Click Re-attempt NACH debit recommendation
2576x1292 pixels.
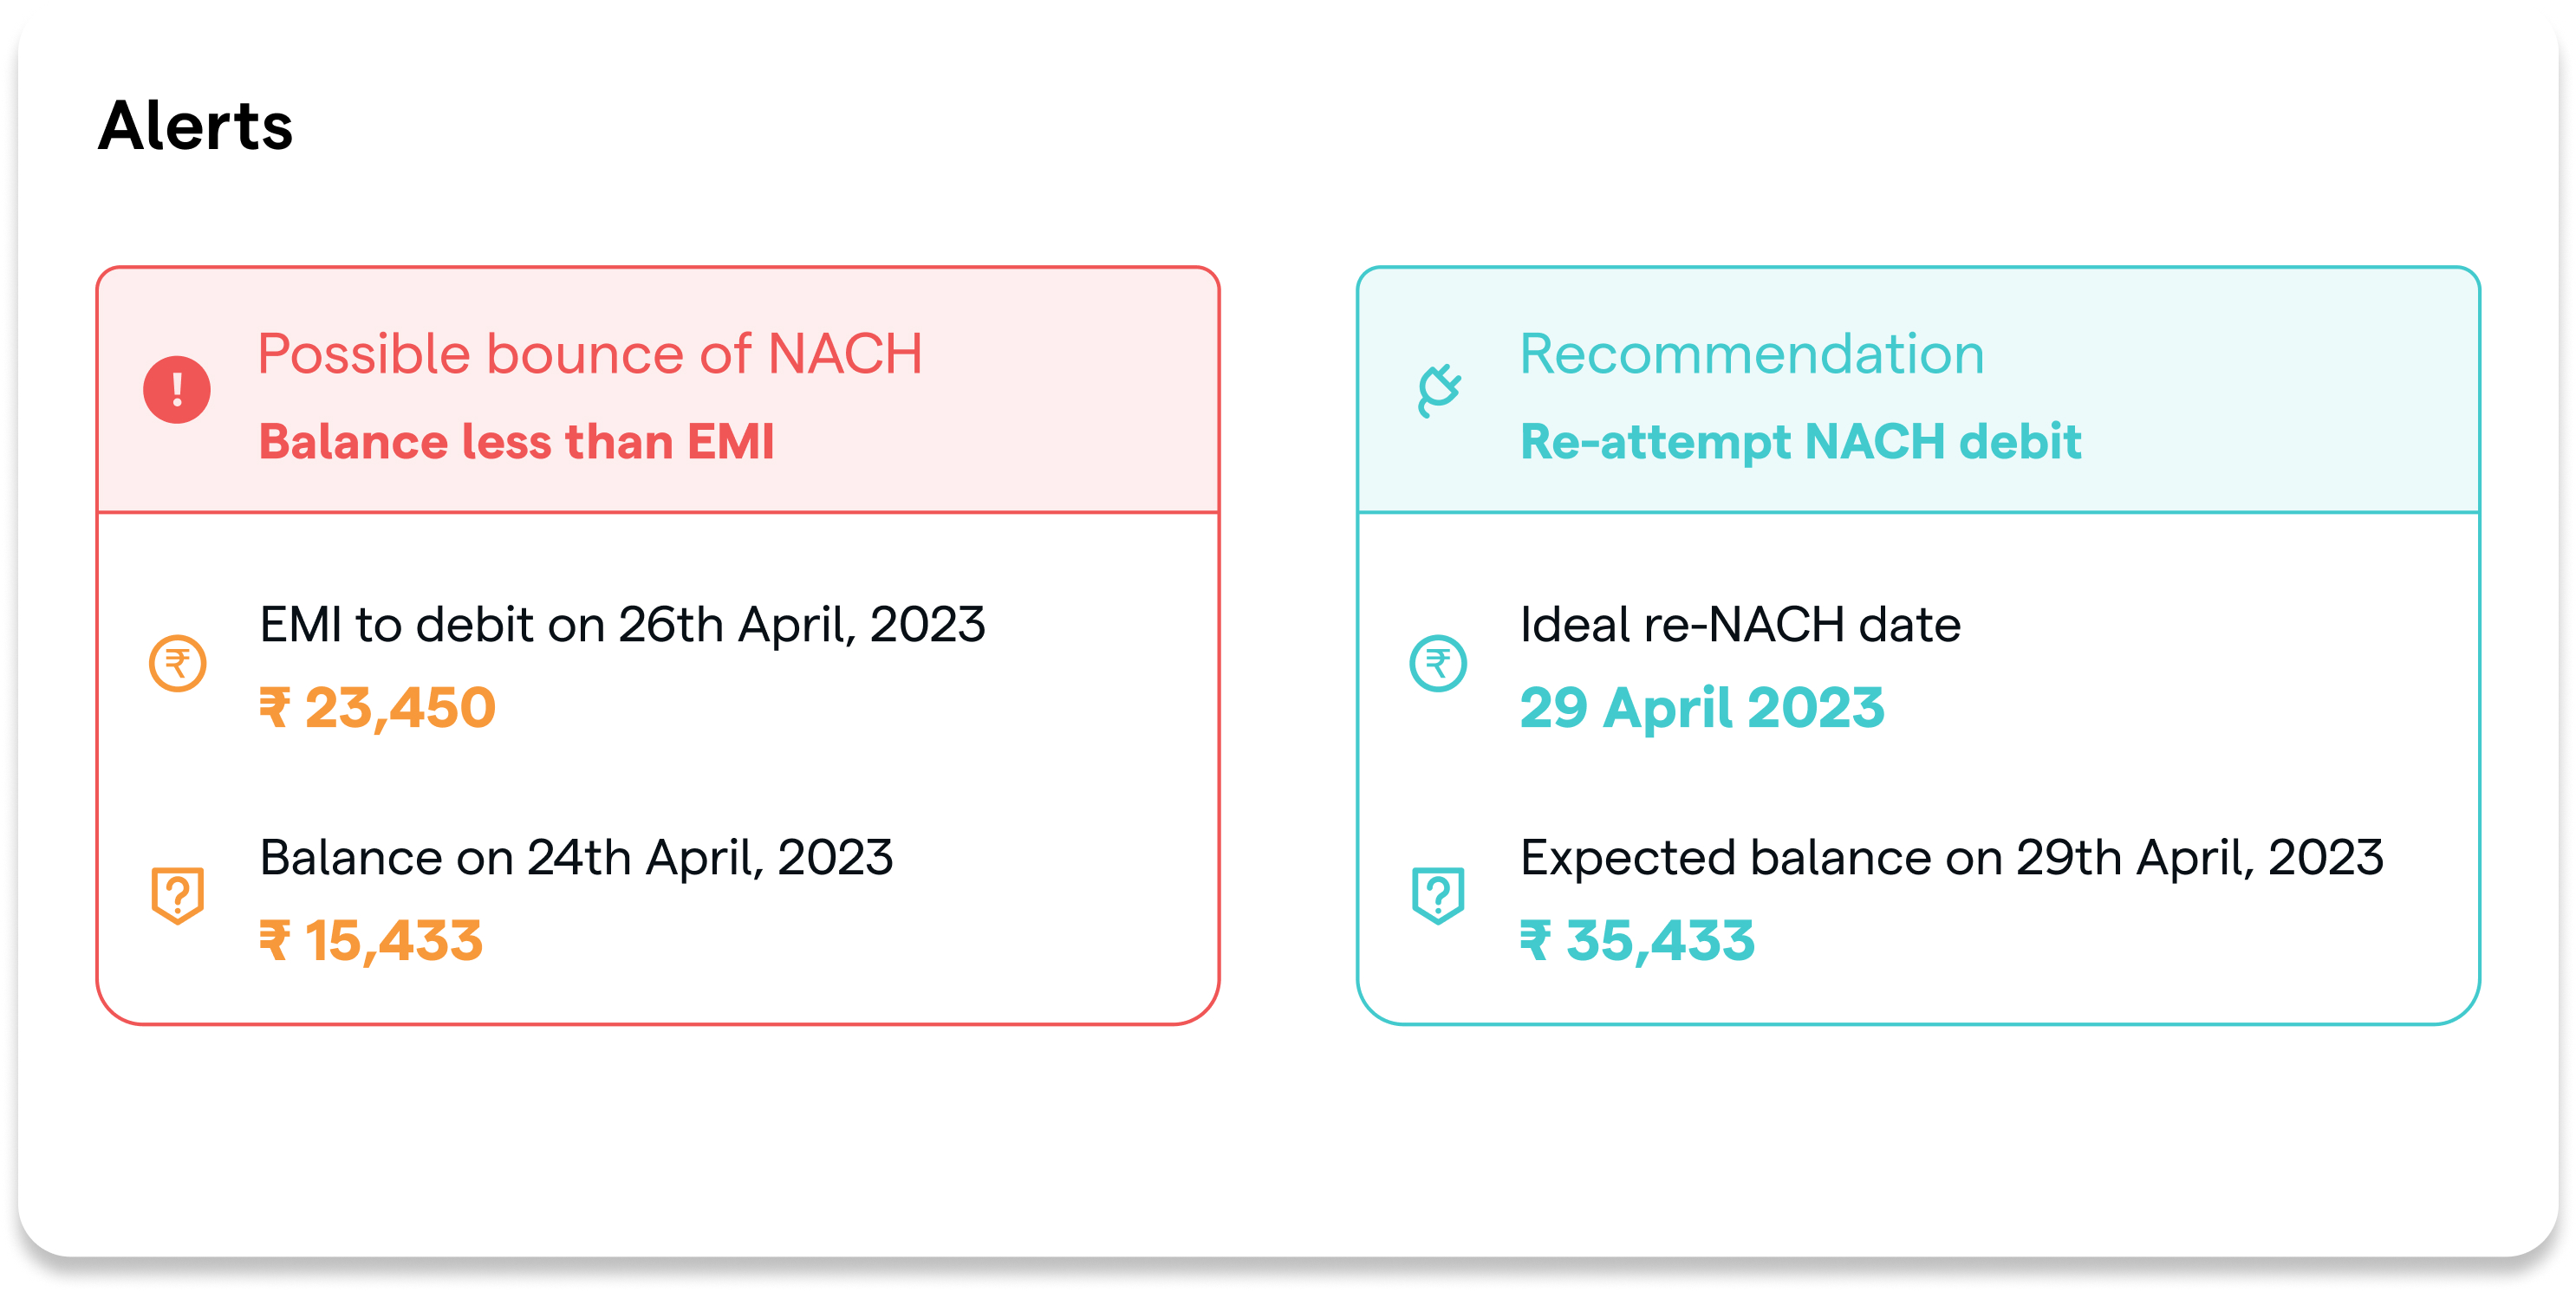[x=1800, y=442]
